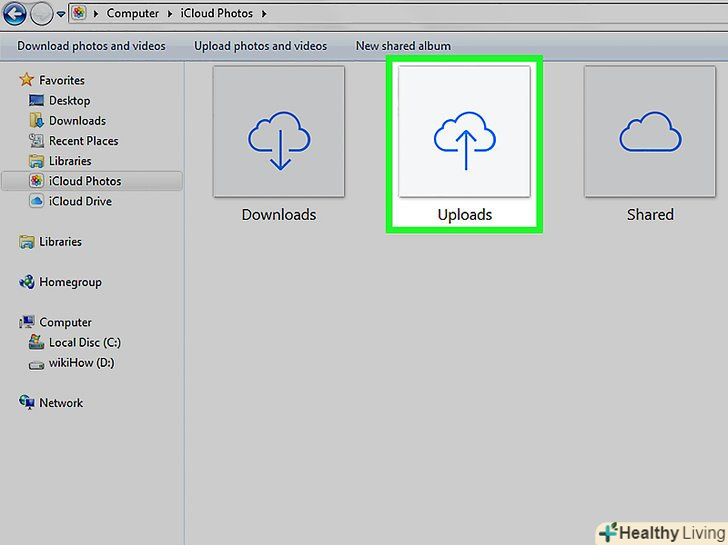This screenshot has height=545, width=728.
Task: Open iCloud Drive in sidebar
Action: click(80, 201)
